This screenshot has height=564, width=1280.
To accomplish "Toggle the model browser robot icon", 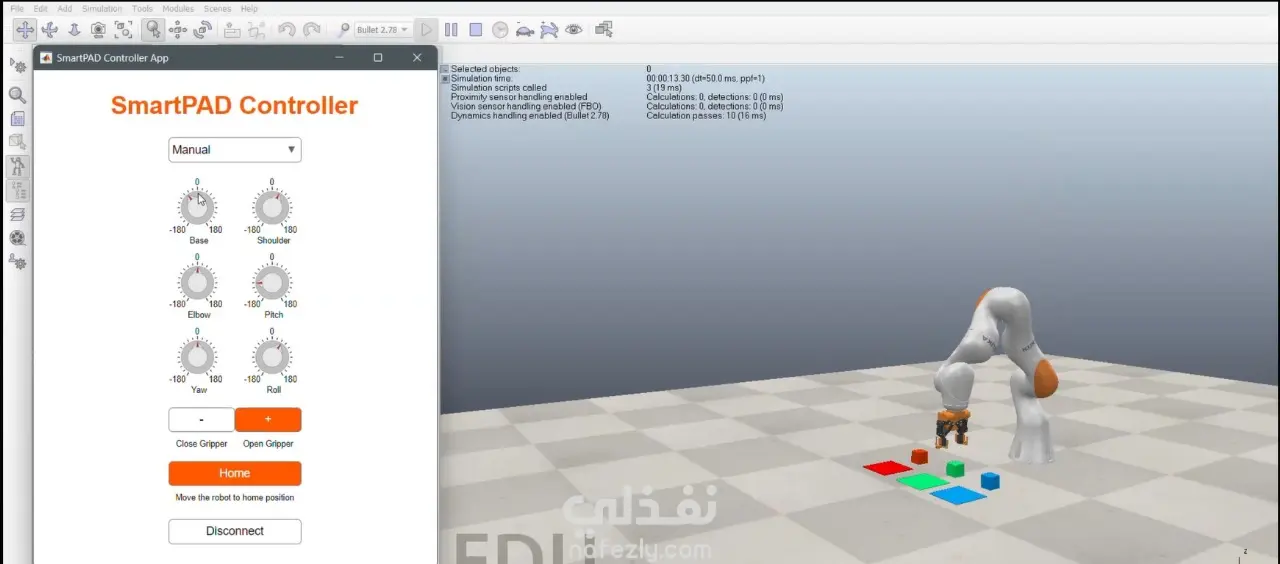I will tap(17, 167).
